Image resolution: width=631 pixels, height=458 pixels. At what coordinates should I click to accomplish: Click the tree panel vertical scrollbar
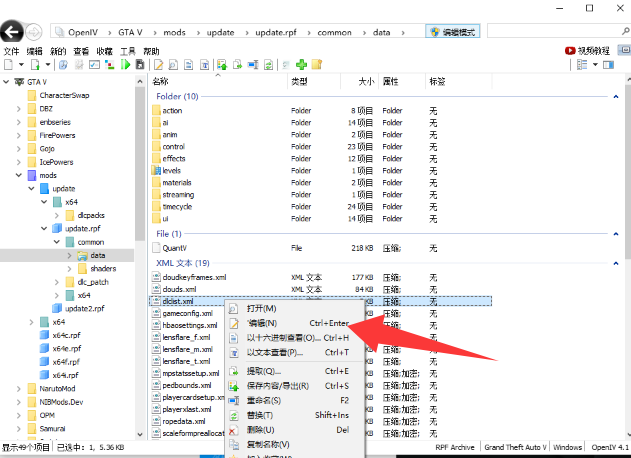click(140, 164)
